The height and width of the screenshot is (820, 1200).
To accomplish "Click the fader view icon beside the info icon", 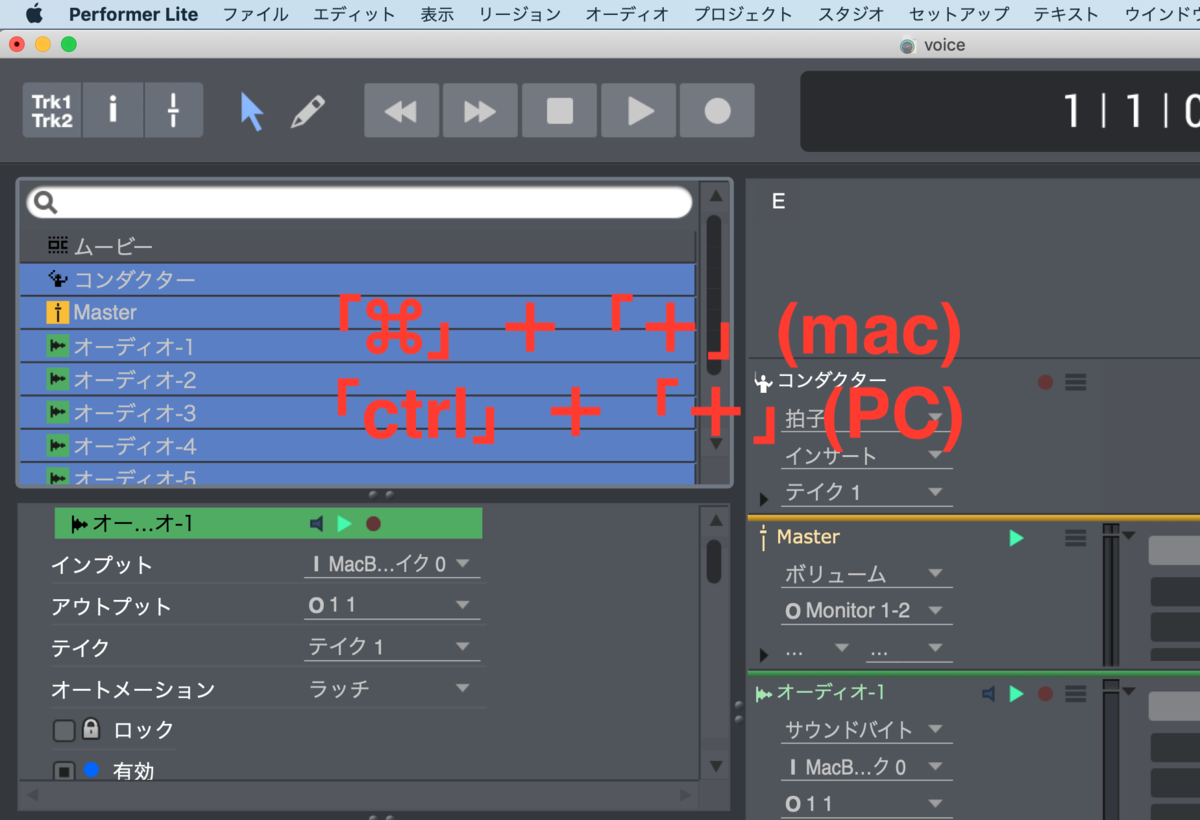I will (174, 110).
